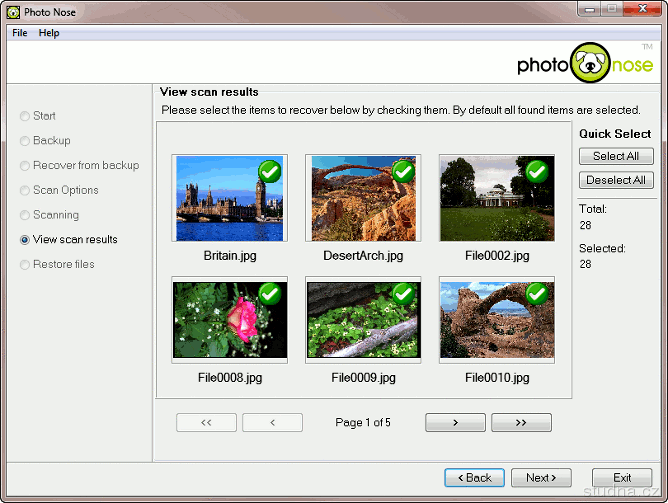Image resolution: width=668 pixels, height=503 pixels.
Task: Click the Selected label
Action: pyautogui.click(x=602, y=248)
